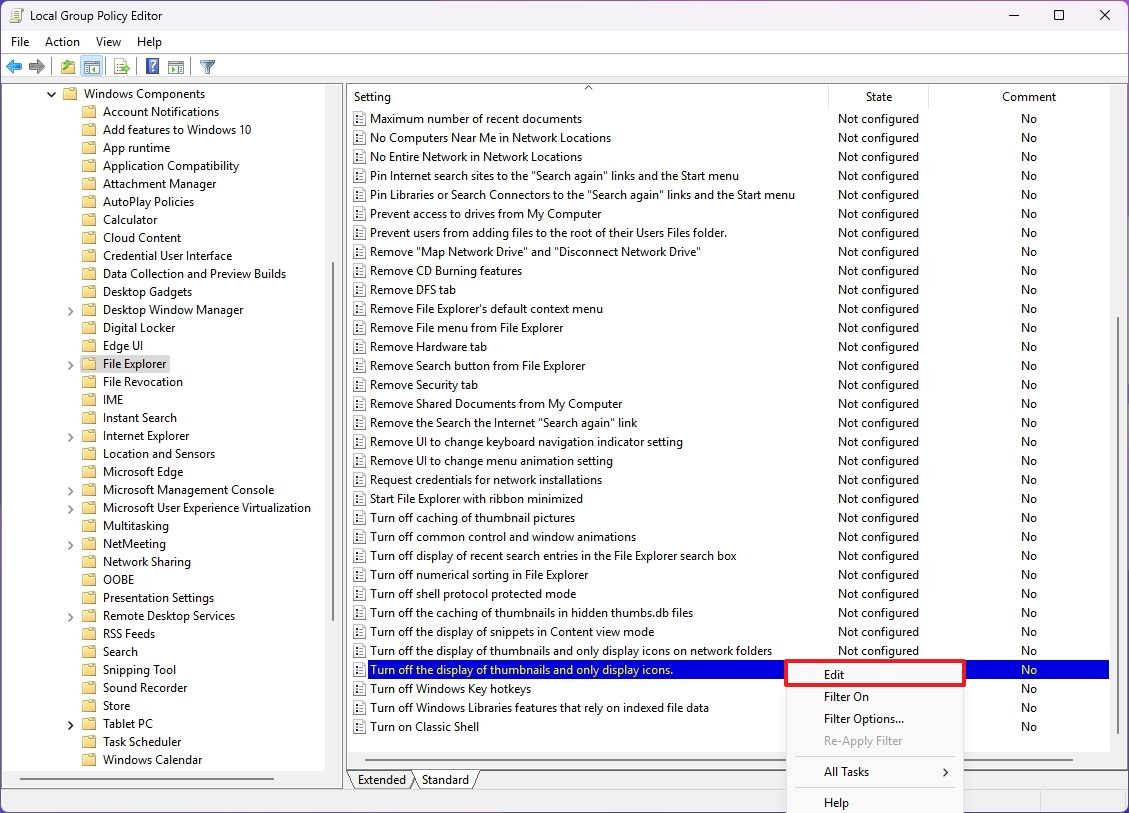Image resolution: width=1129 pixels, height=813 pixels.
Task: Sort settings by clicking the State column header
Action: (x=878, y=96)
